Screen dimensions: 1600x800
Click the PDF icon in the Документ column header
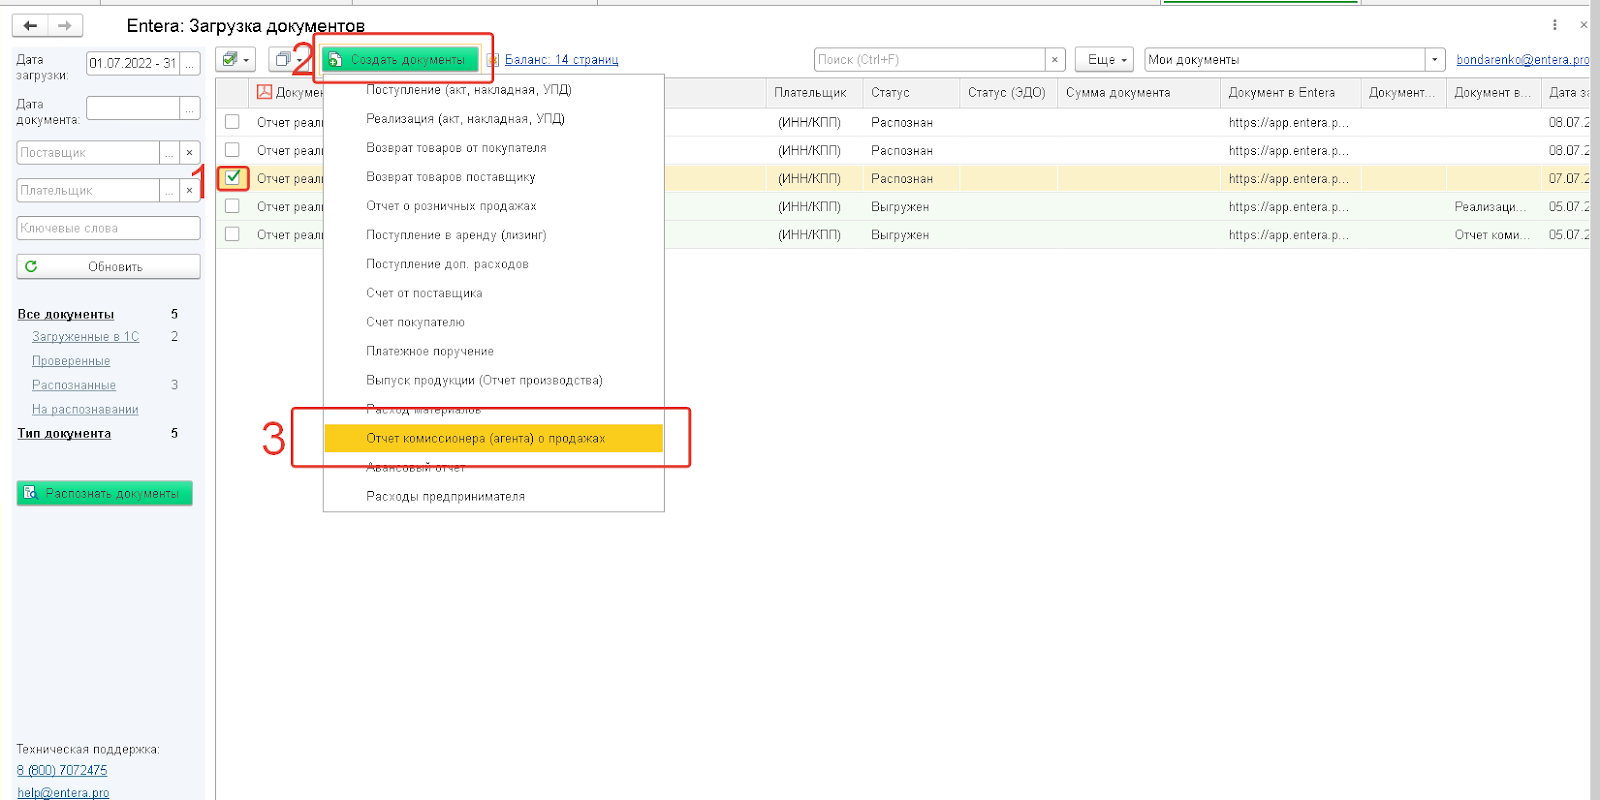click(x=265, y=92)
